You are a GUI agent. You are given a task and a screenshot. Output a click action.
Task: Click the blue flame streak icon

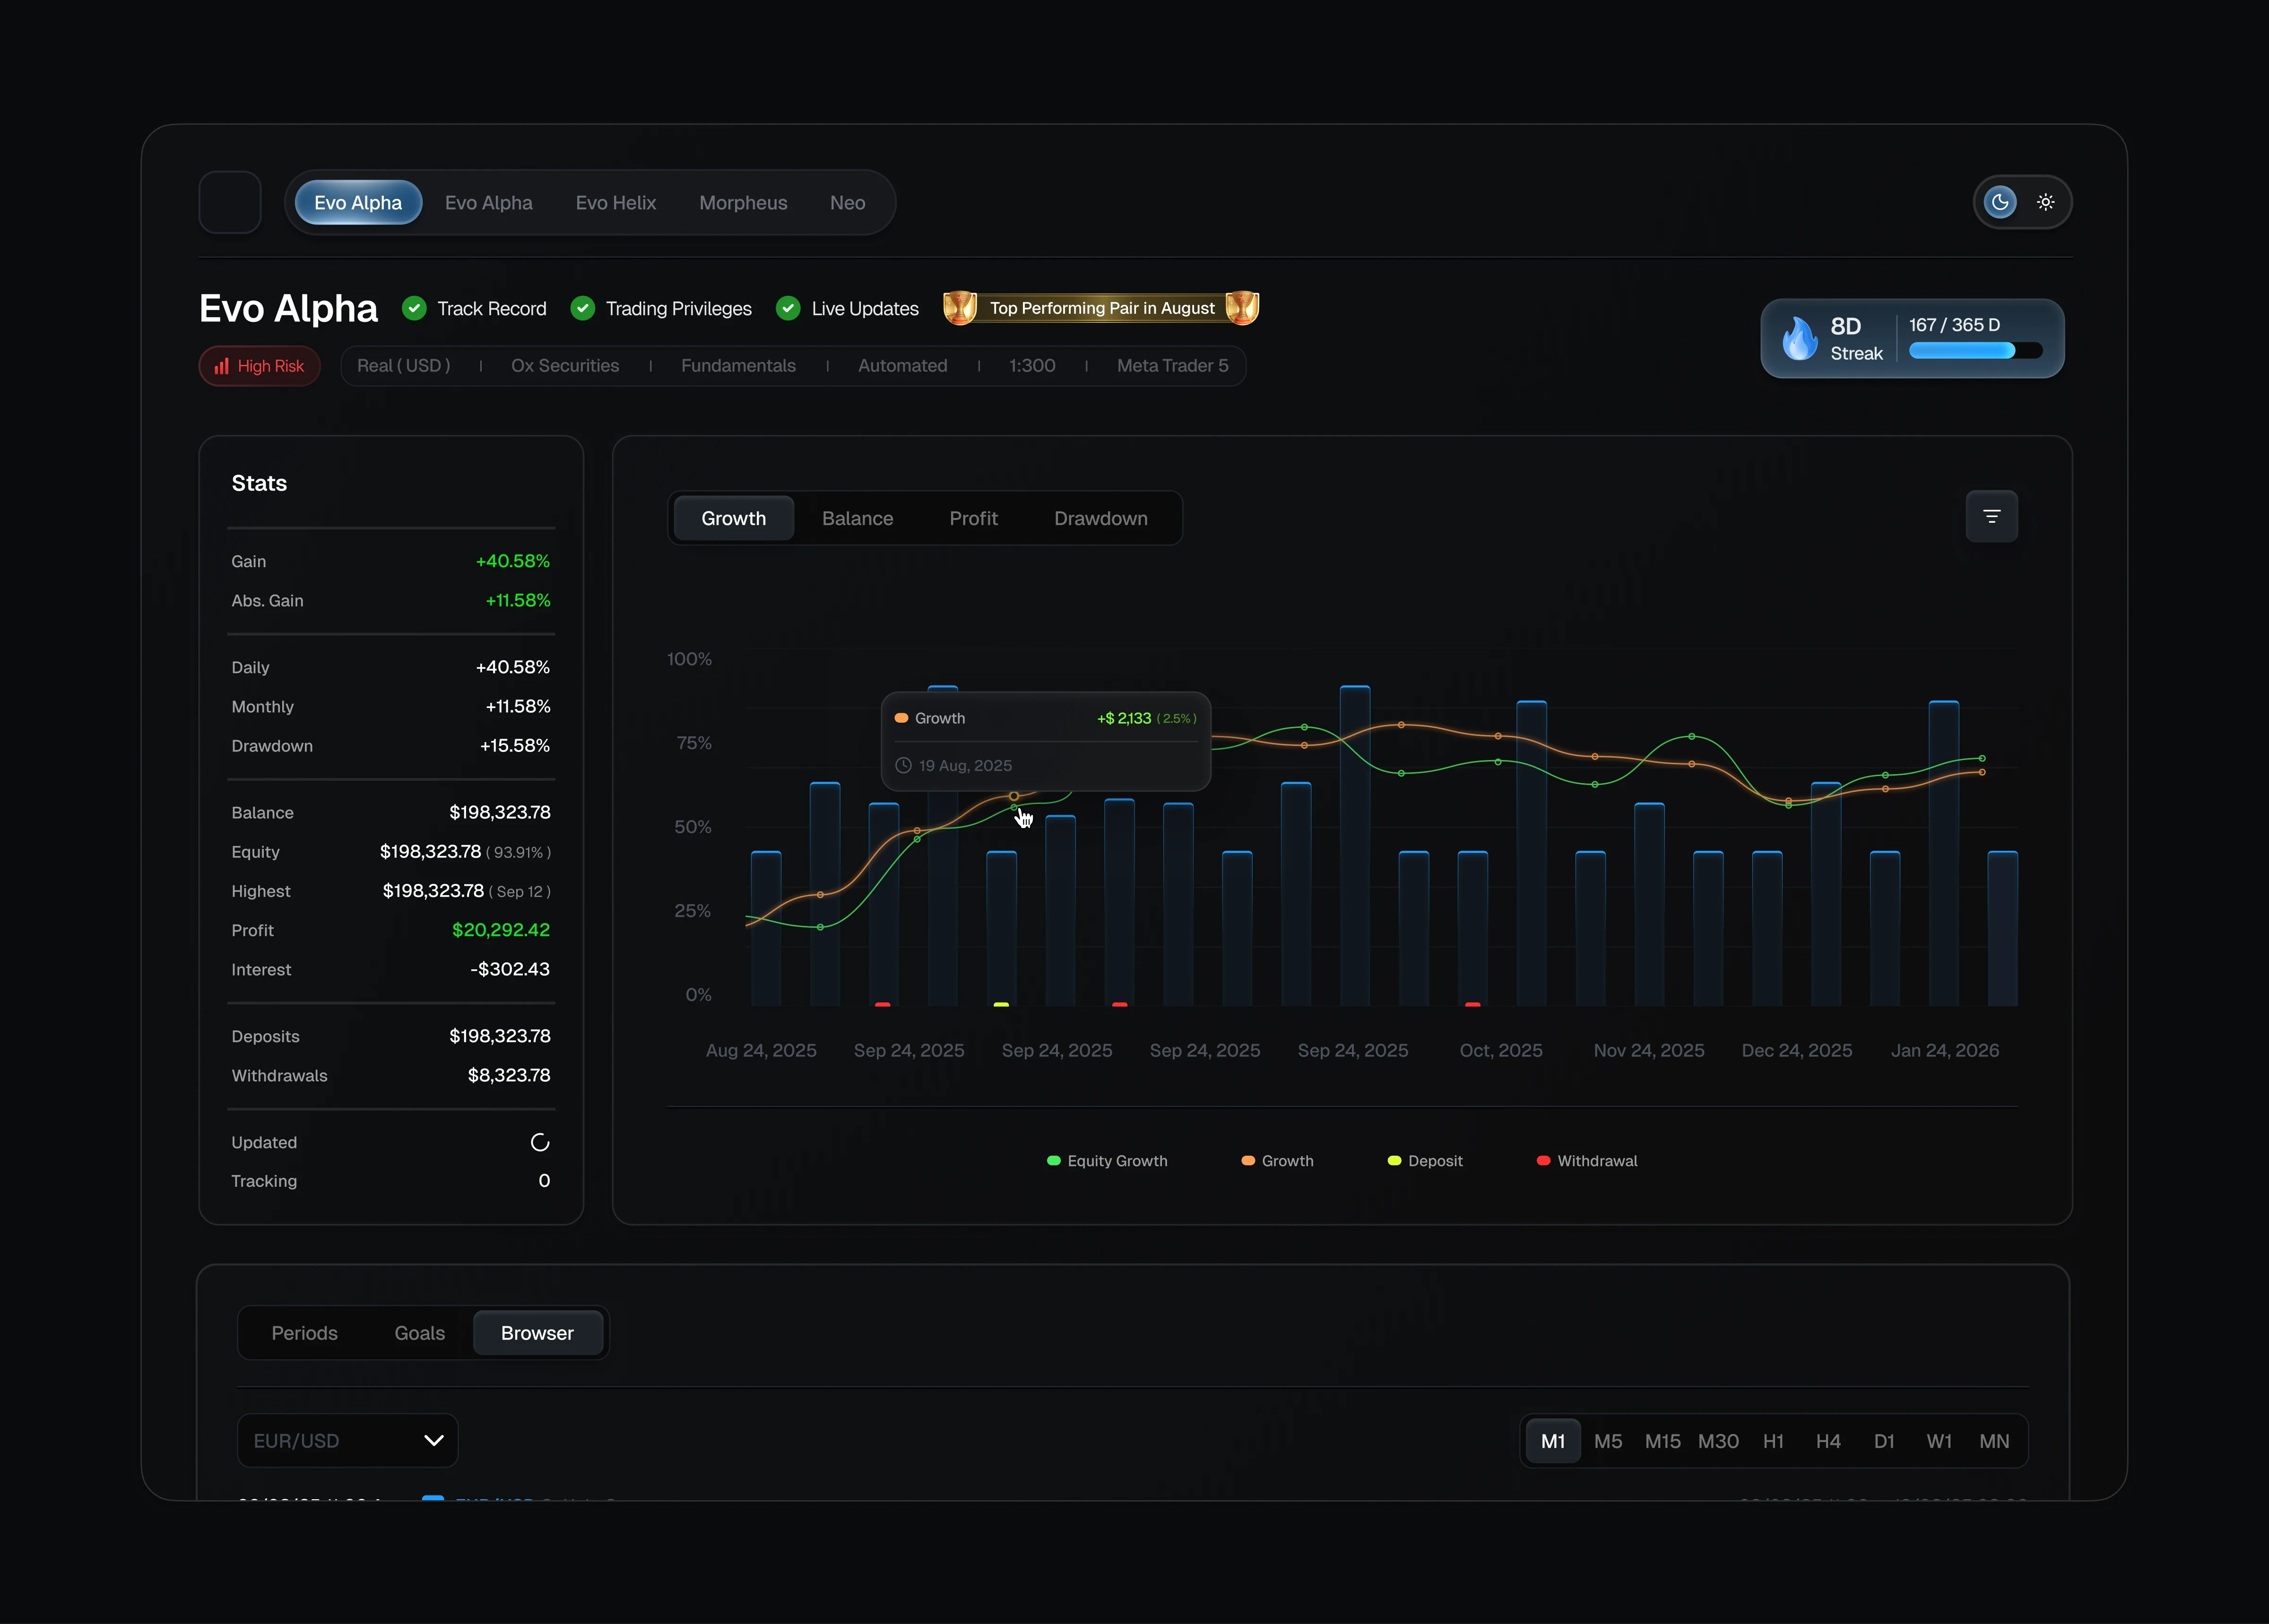click(x=1799, y=339)
